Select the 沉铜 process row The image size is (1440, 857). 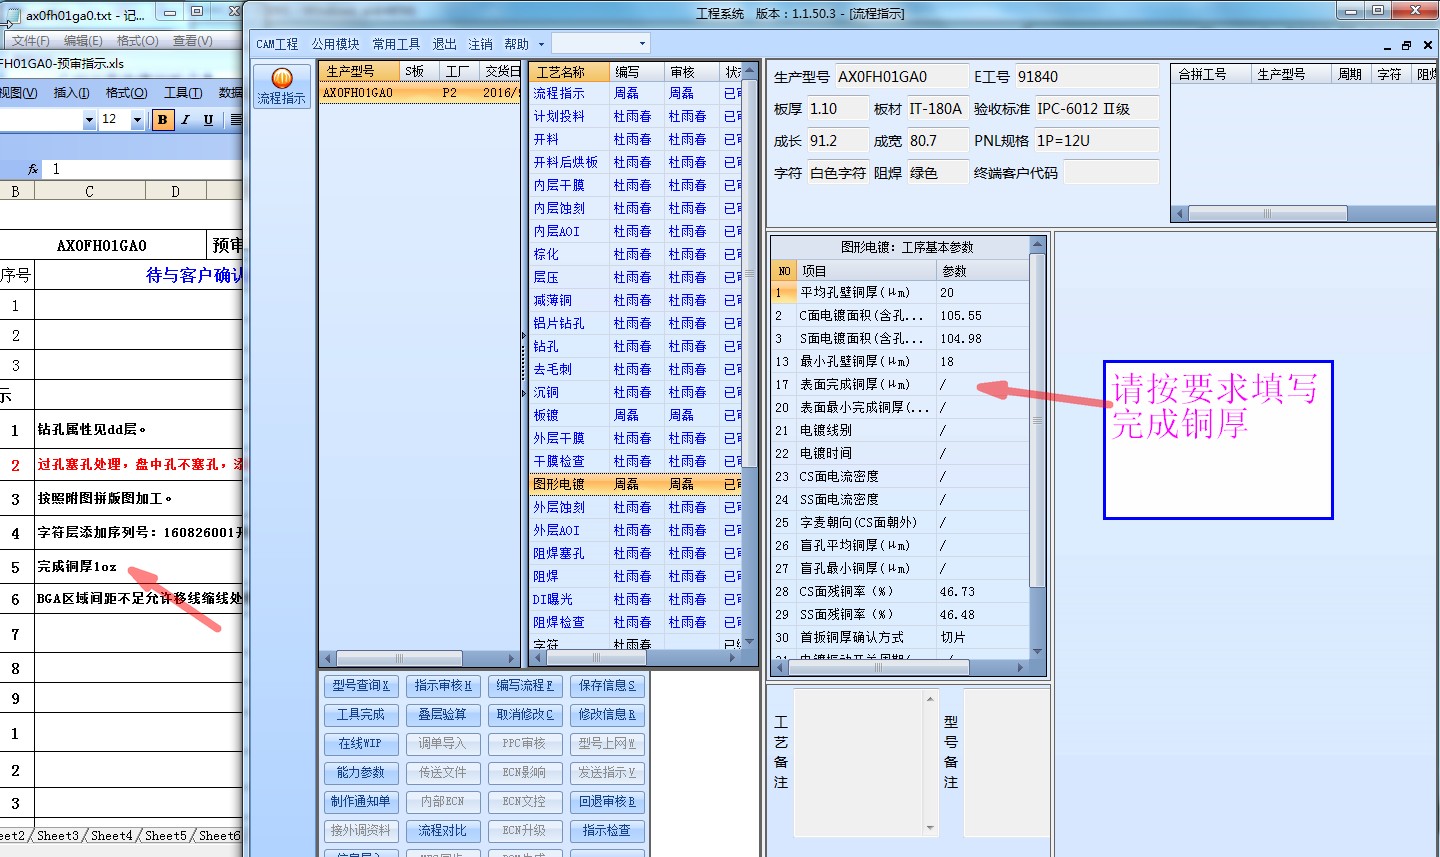tap(636, 392)
